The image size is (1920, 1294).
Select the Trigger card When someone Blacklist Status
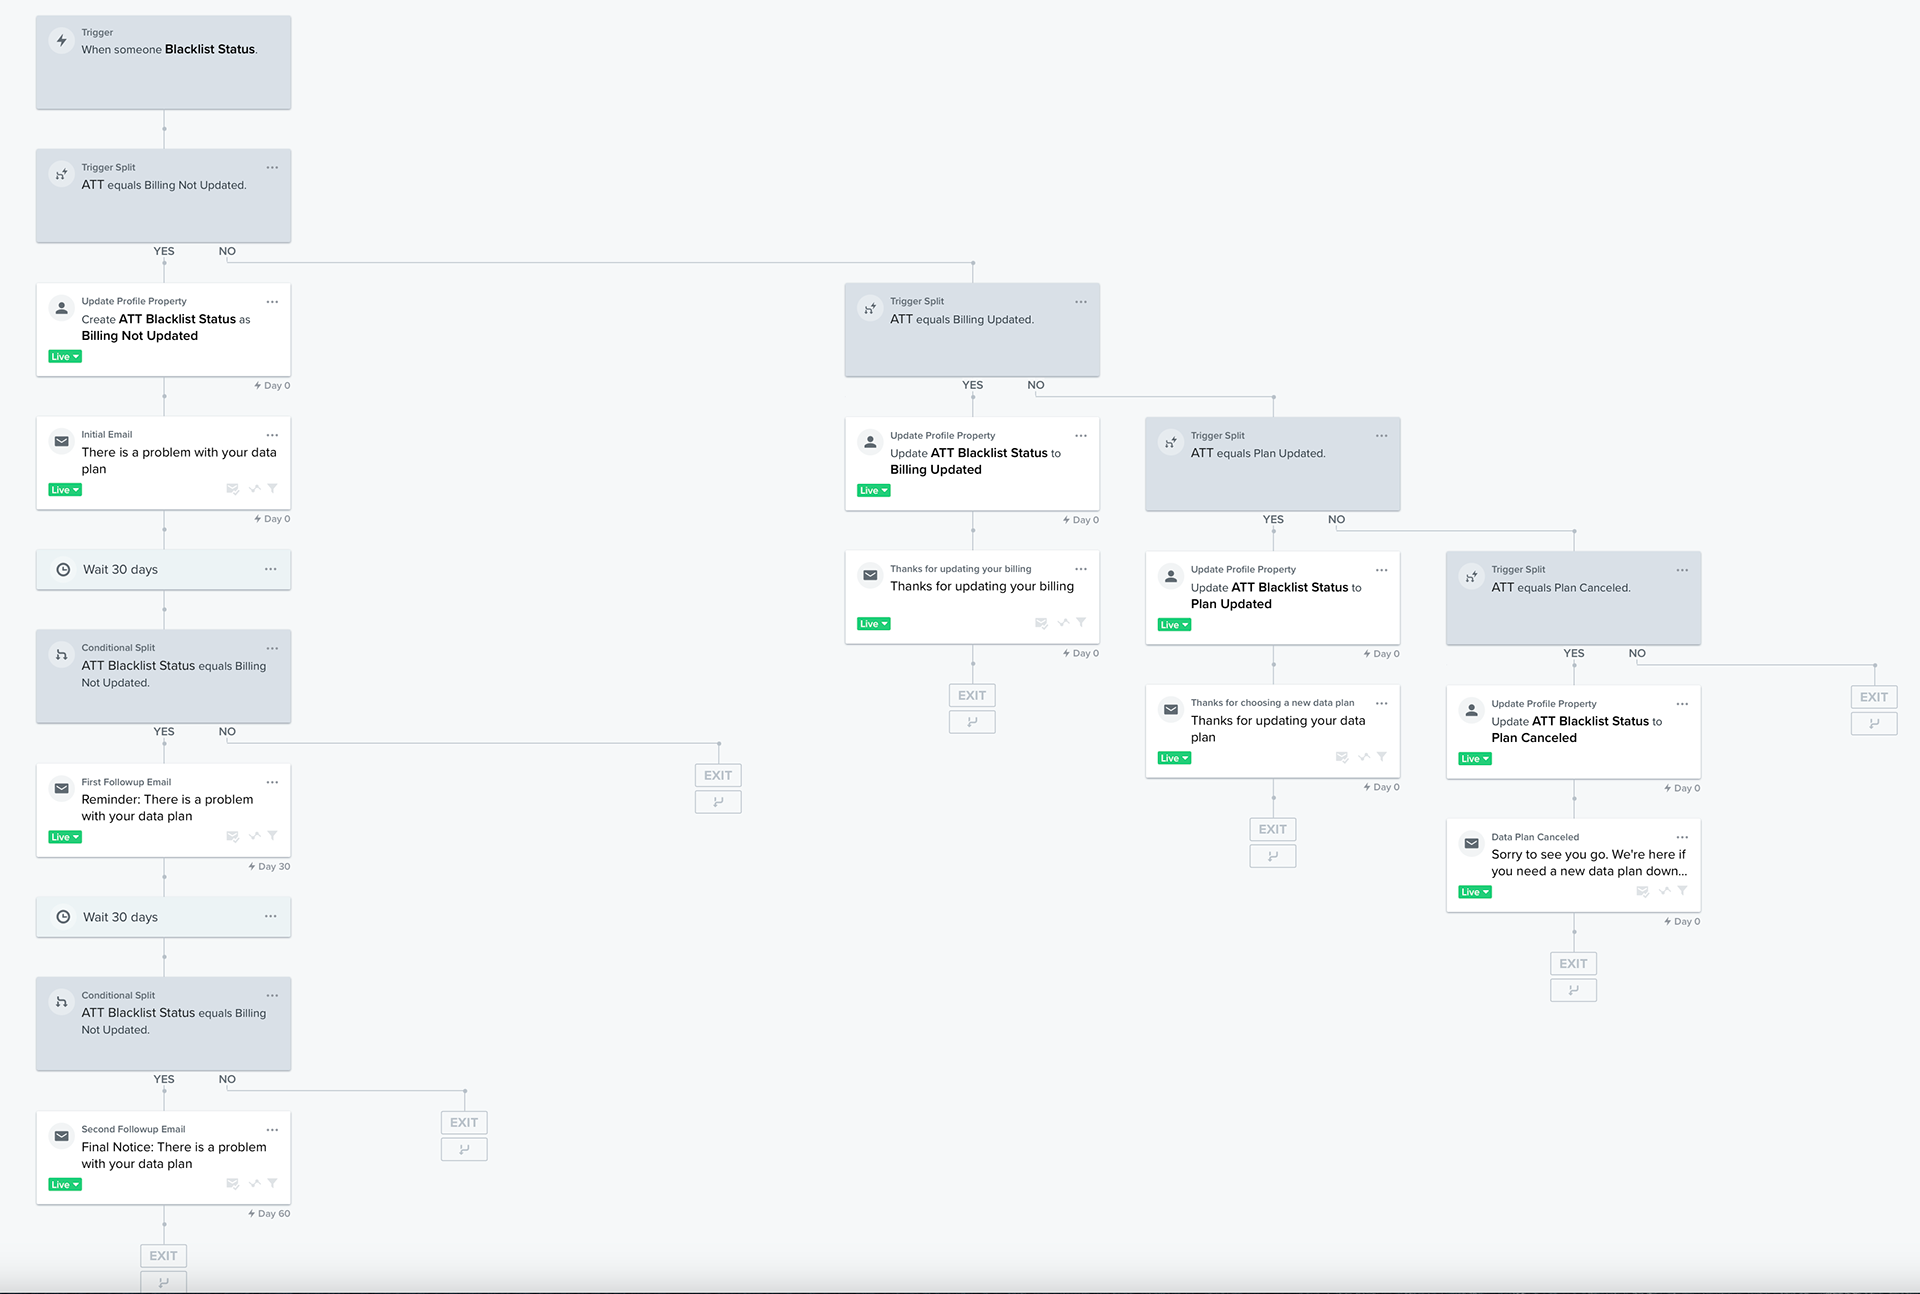click(163, 62)
